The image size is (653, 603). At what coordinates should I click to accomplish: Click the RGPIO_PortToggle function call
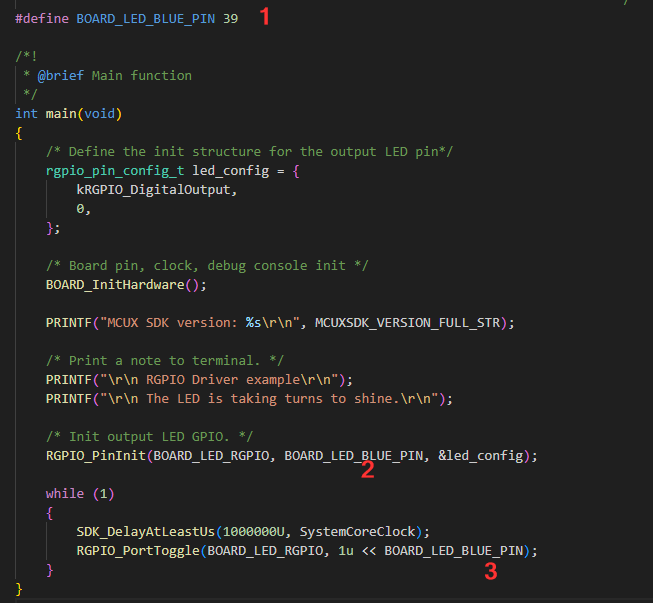tap(141, 551)
